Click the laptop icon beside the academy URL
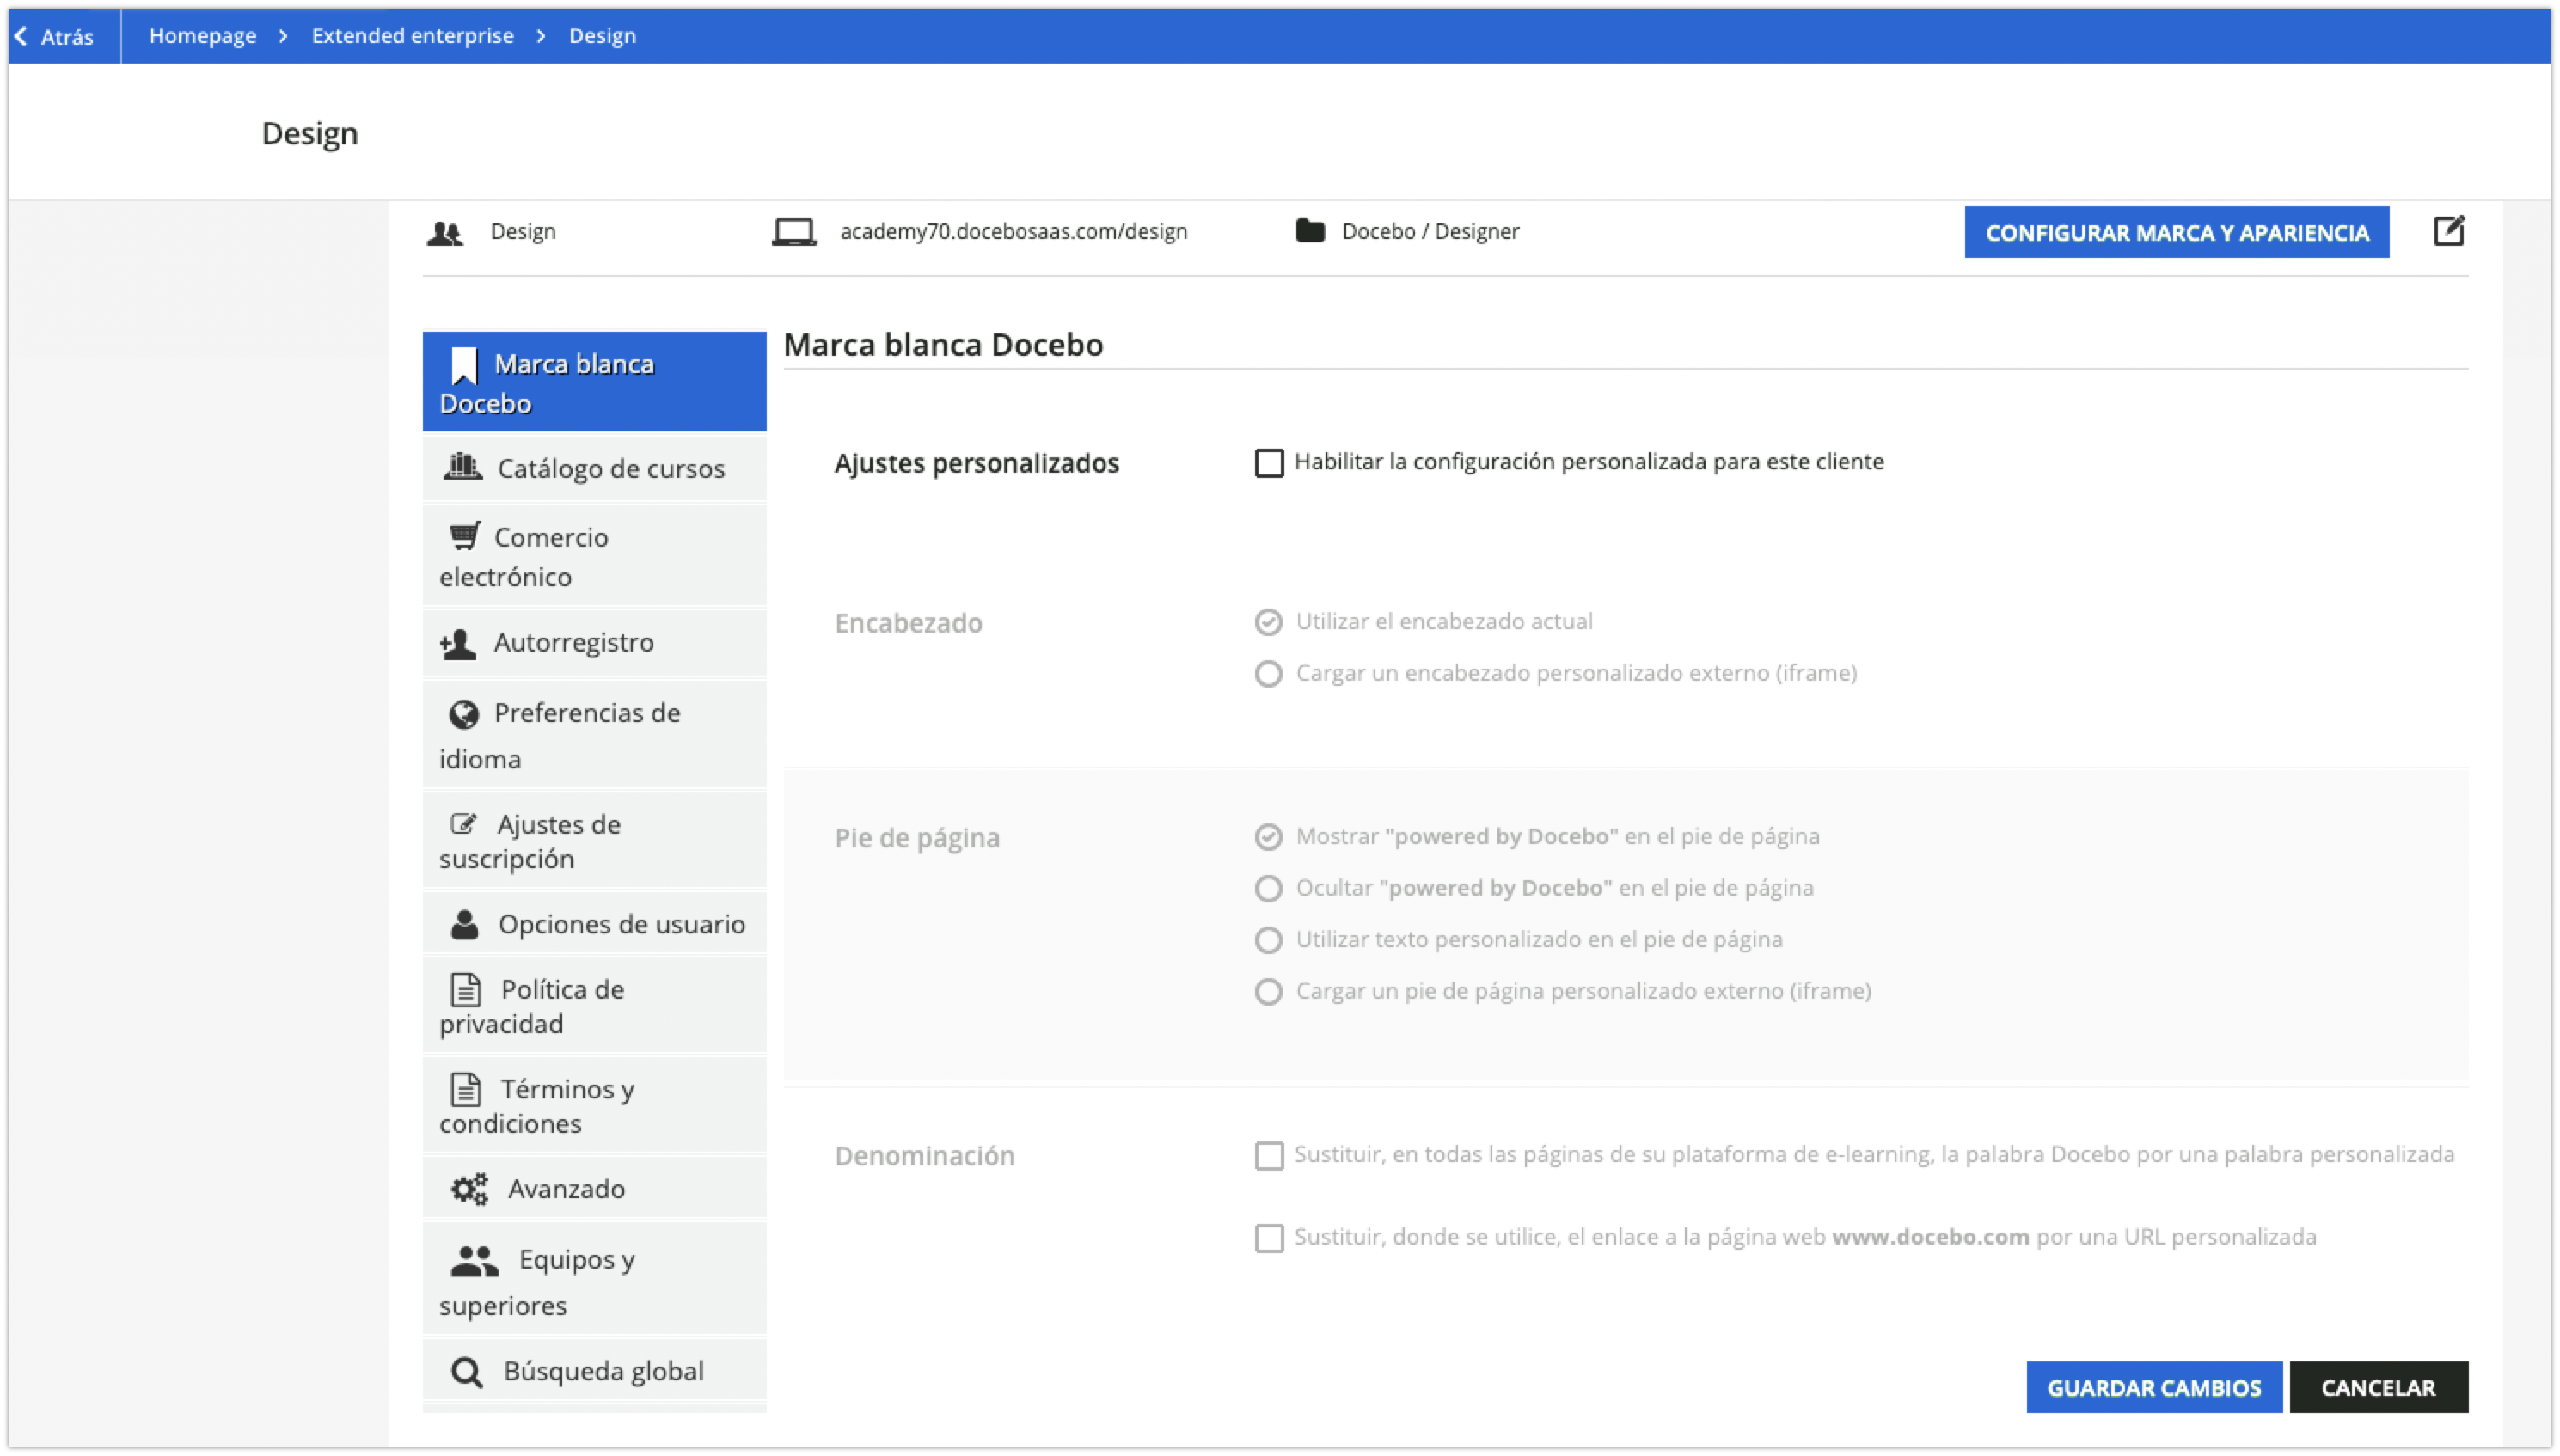 [794, 232]
